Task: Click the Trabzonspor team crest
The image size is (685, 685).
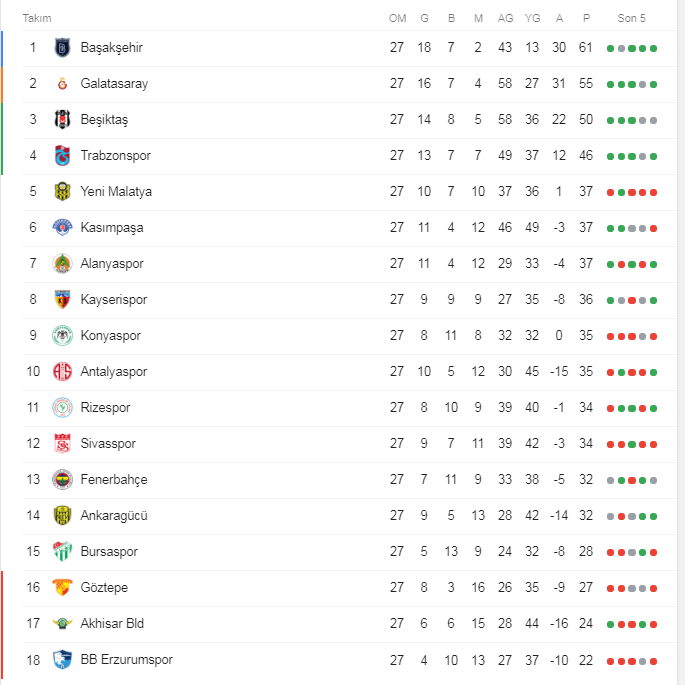Action: click(63, 156)
